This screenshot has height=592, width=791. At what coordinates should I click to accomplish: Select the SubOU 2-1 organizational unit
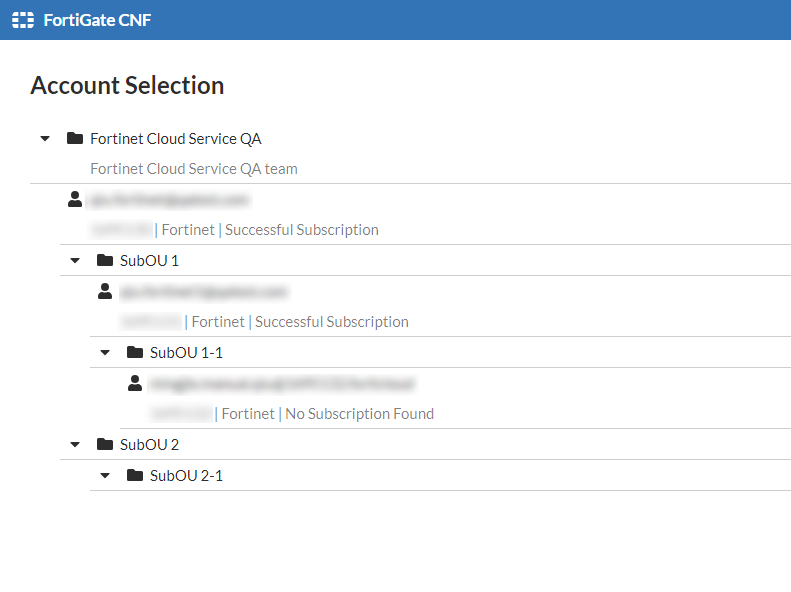coord(186,475)
